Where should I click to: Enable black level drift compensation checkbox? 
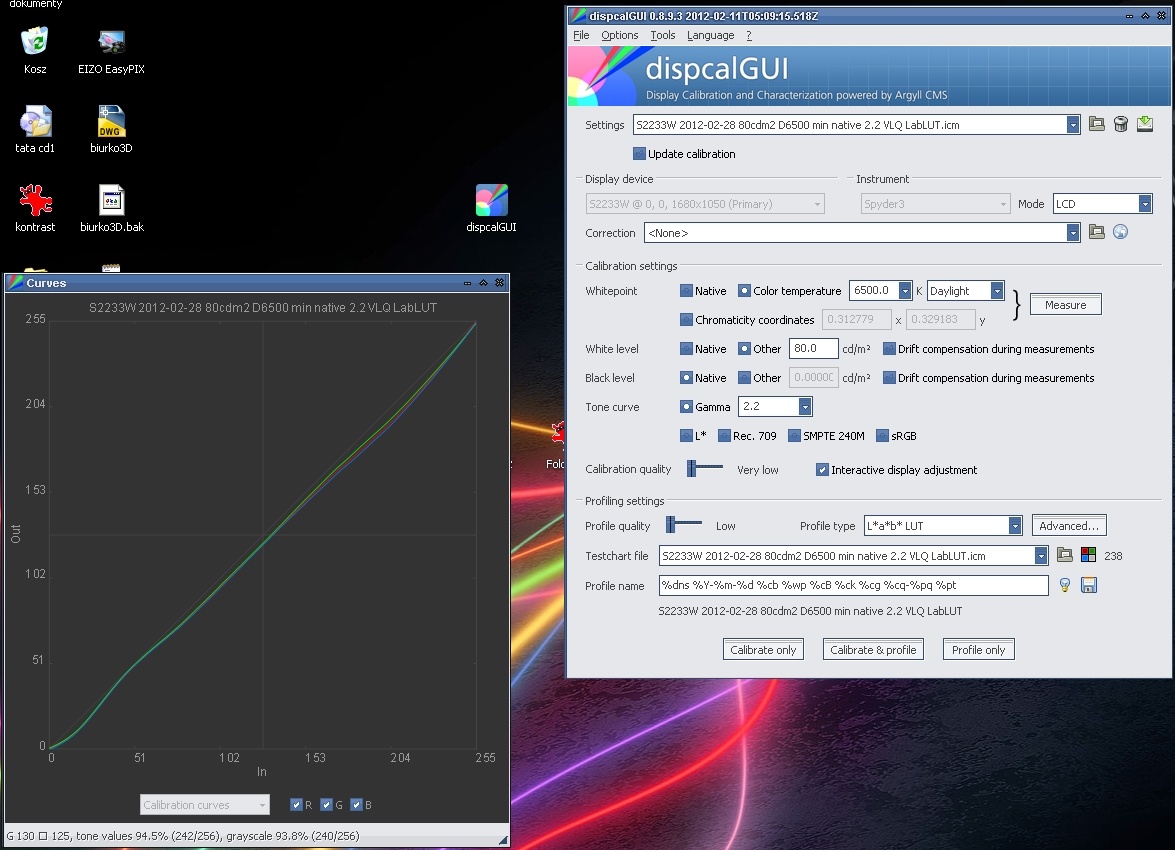coord(889,378)
